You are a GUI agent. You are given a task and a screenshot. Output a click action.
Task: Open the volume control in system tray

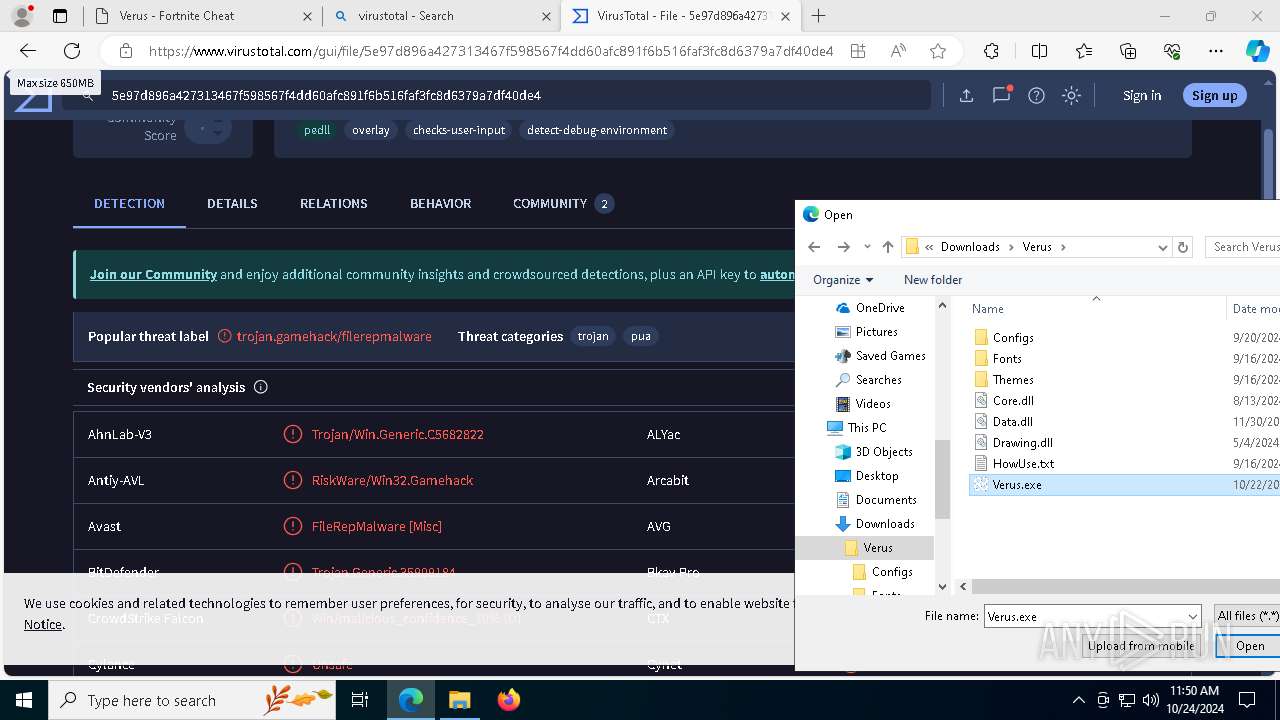pos(1150,700)
